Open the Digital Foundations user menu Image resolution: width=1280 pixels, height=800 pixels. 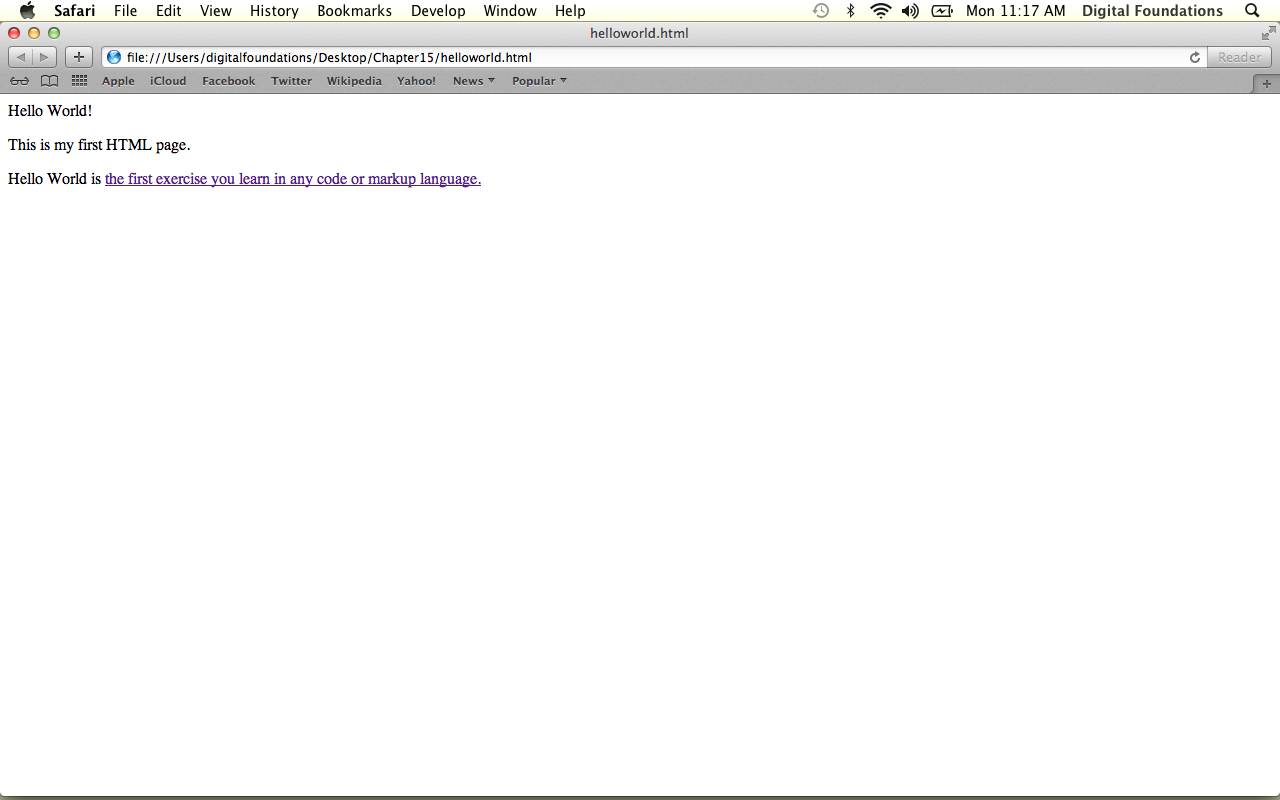1152,11
